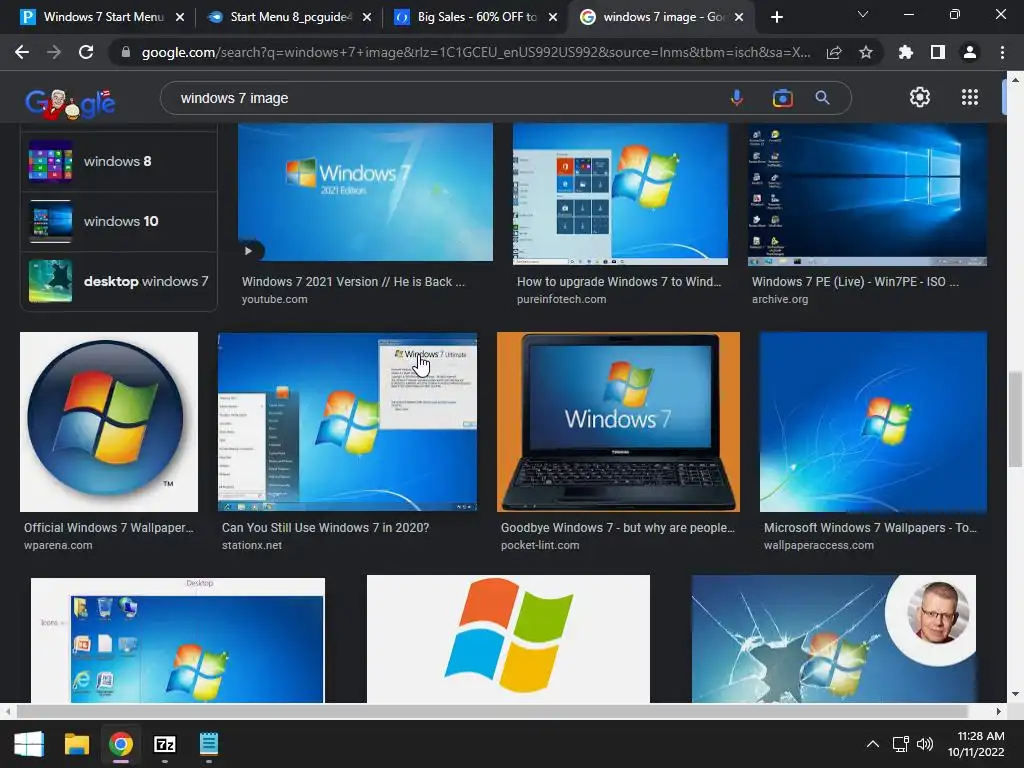
Task: Bookmark this page with the star icon
Action: [x=866, y=52]
